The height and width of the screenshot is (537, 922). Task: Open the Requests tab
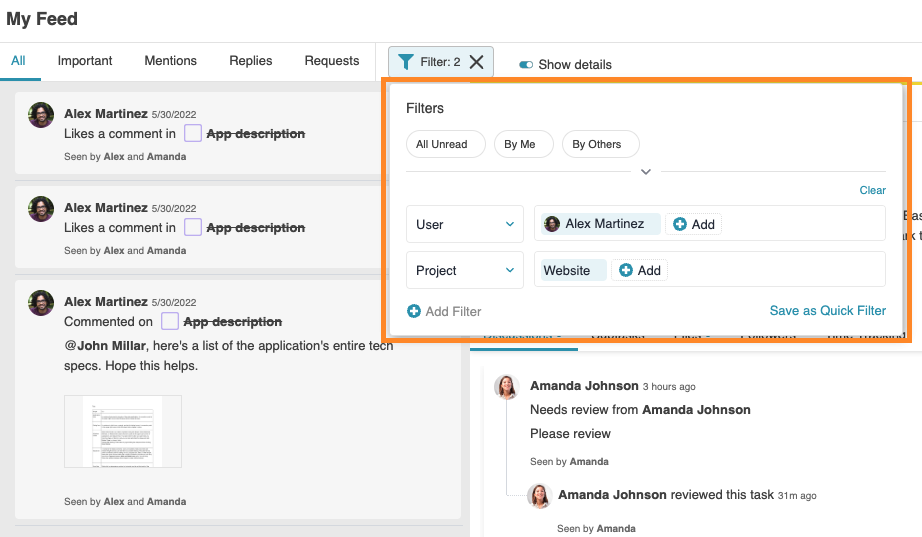[x=332, y=61]
